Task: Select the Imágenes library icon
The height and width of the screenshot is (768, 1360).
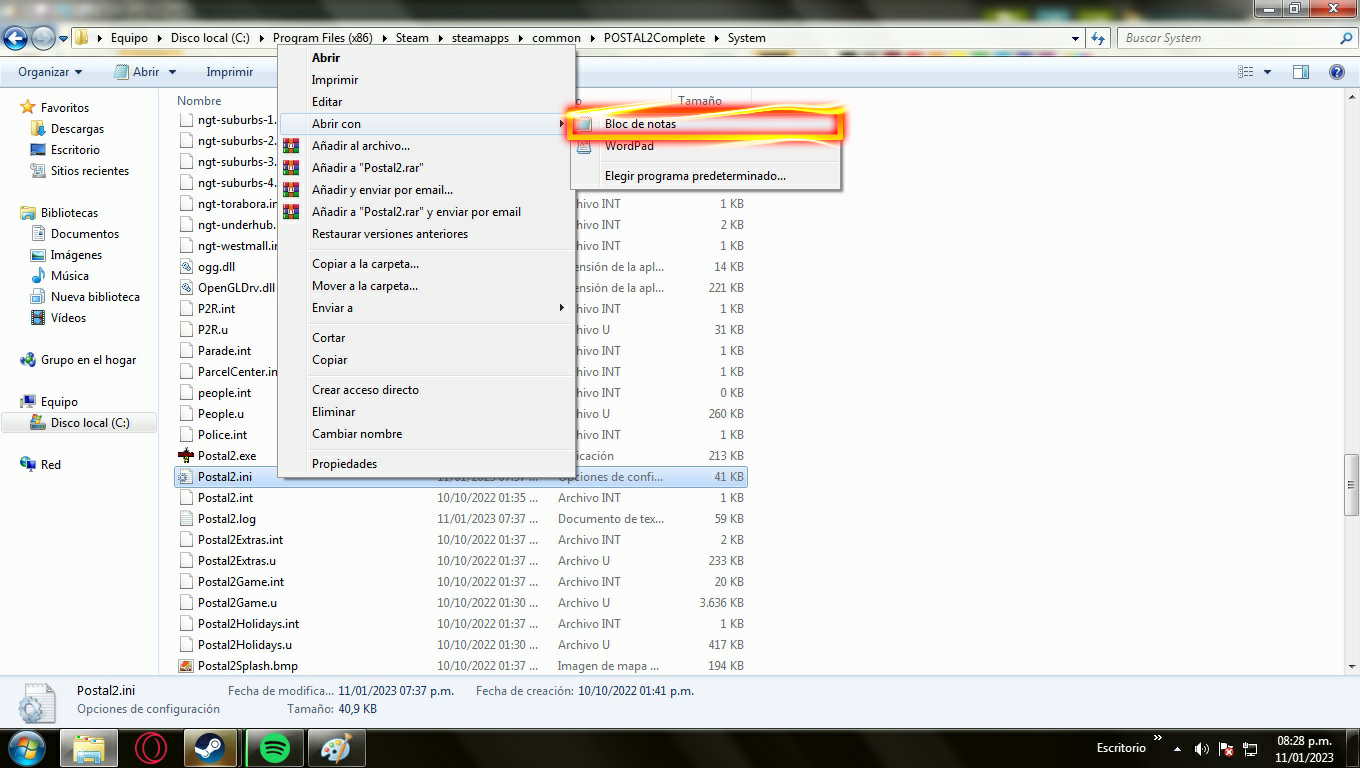Action: pos(38,254)
